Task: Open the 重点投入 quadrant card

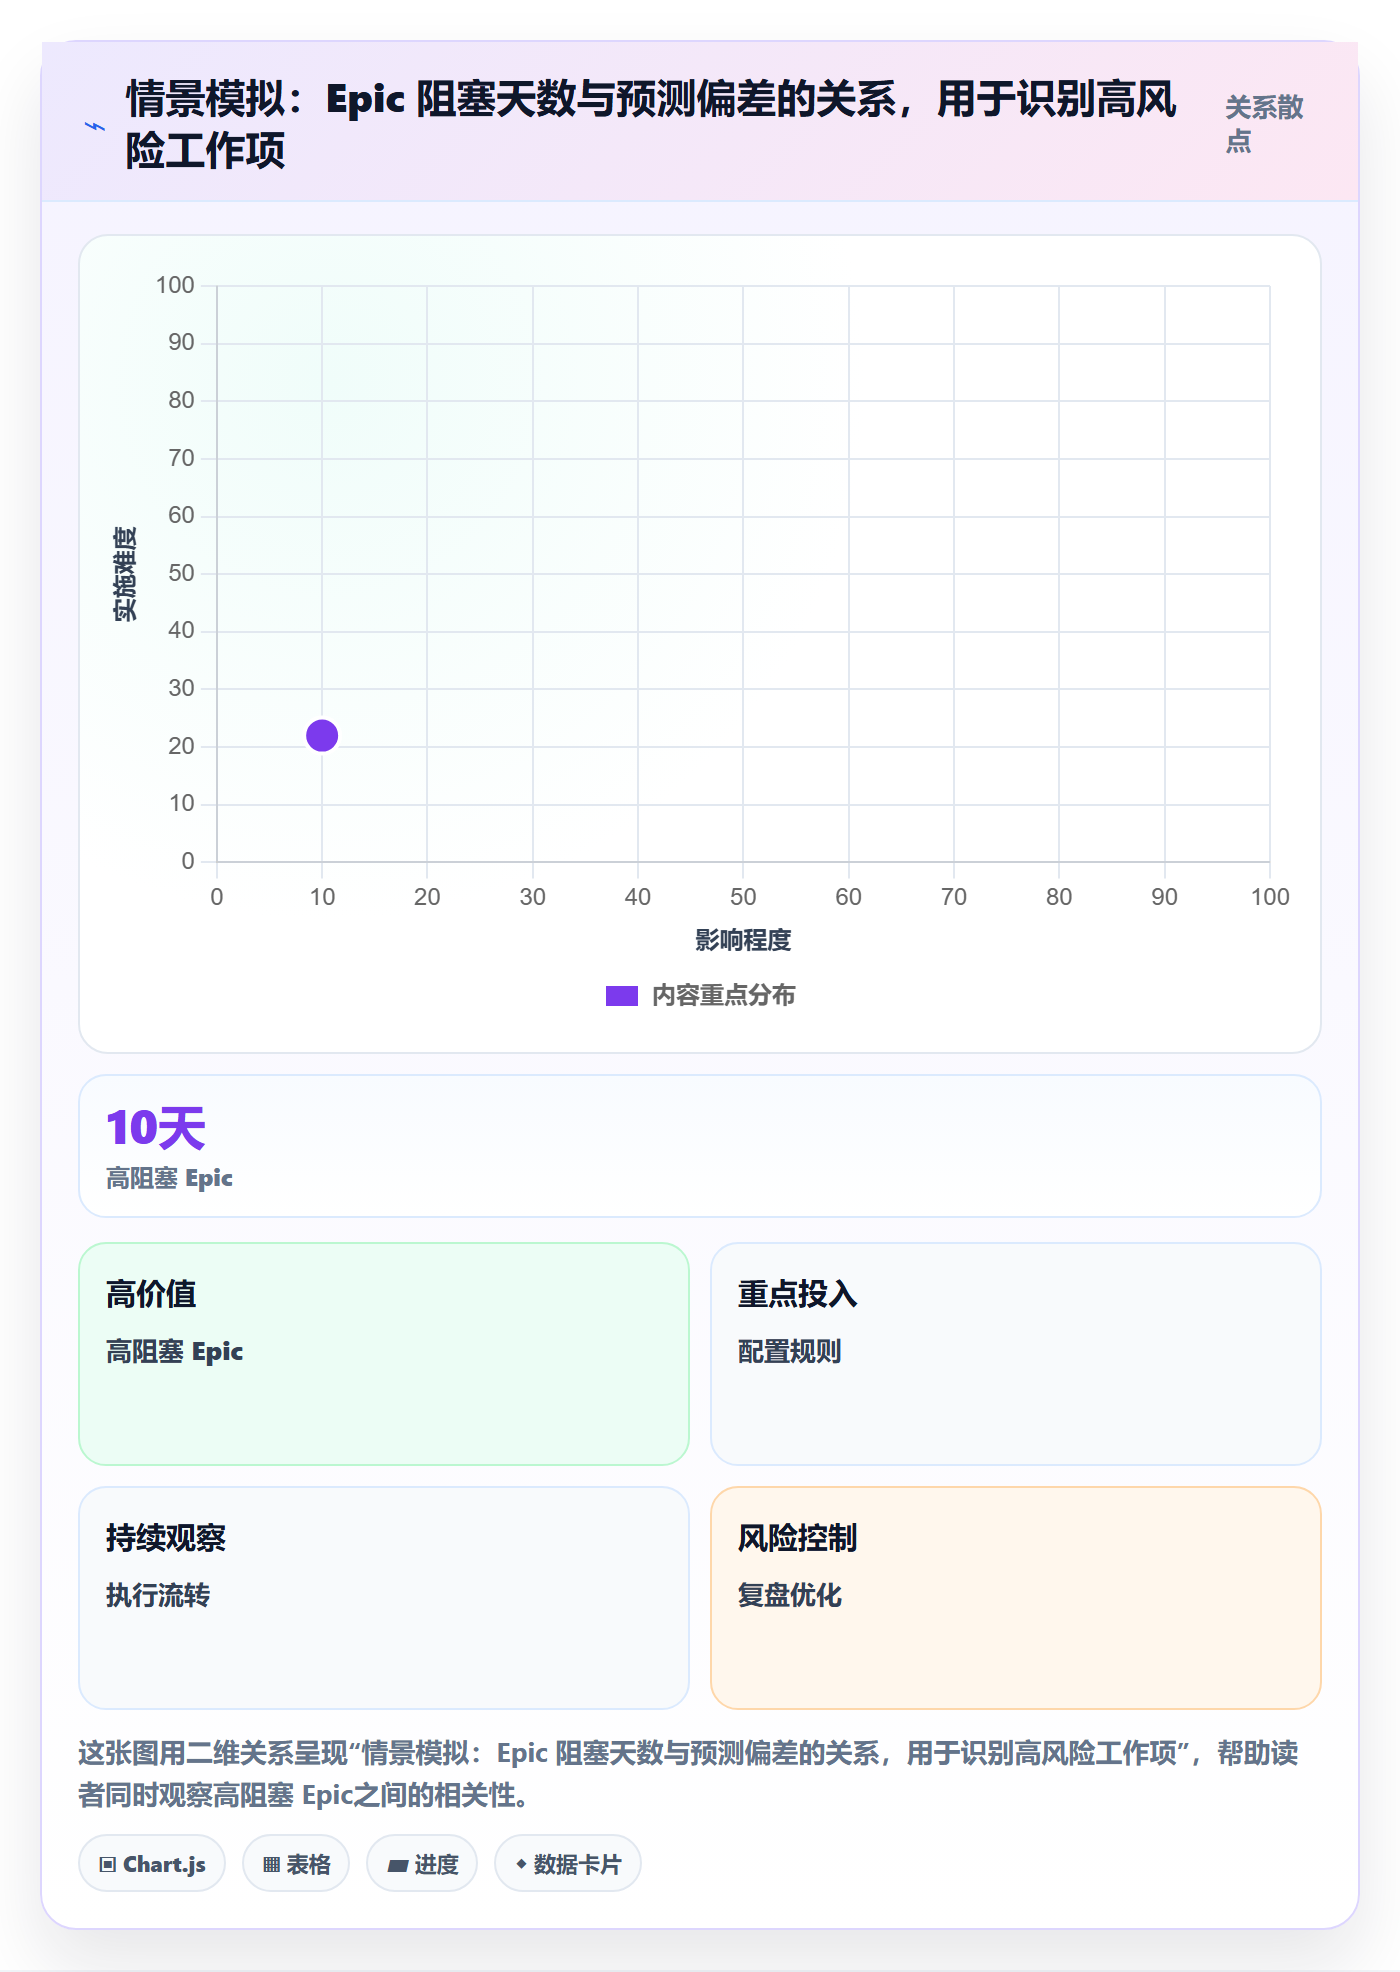Action: pos(1016,1354)
